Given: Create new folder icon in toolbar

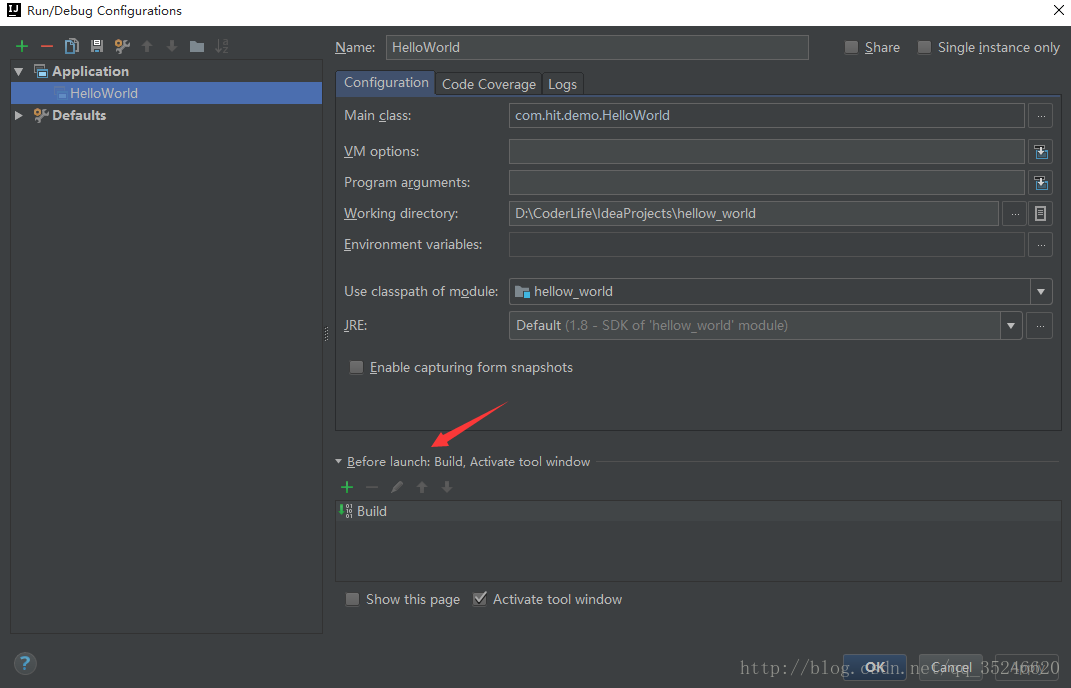Looking at the screenshot, I should [x=197, y=46].
